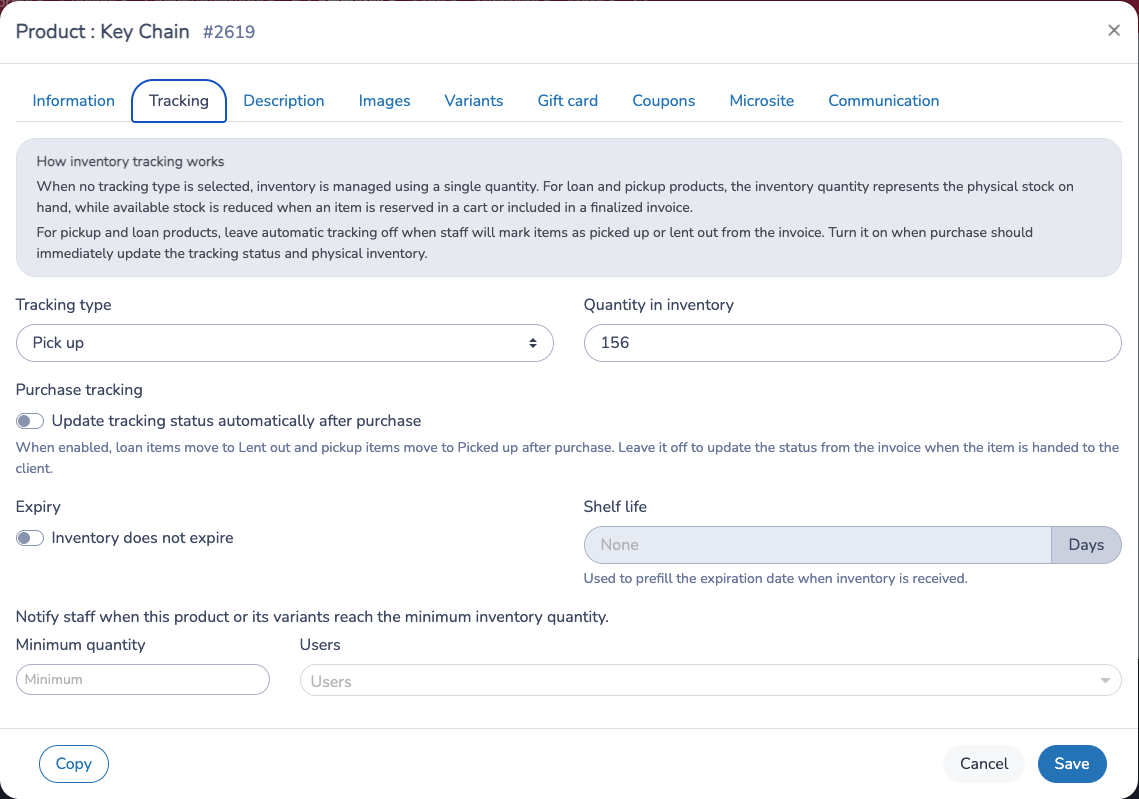Click the Shelf life input field
The width and height of the screenshot is (1139, 799).
pyautogui.click(x=817, y=545)
